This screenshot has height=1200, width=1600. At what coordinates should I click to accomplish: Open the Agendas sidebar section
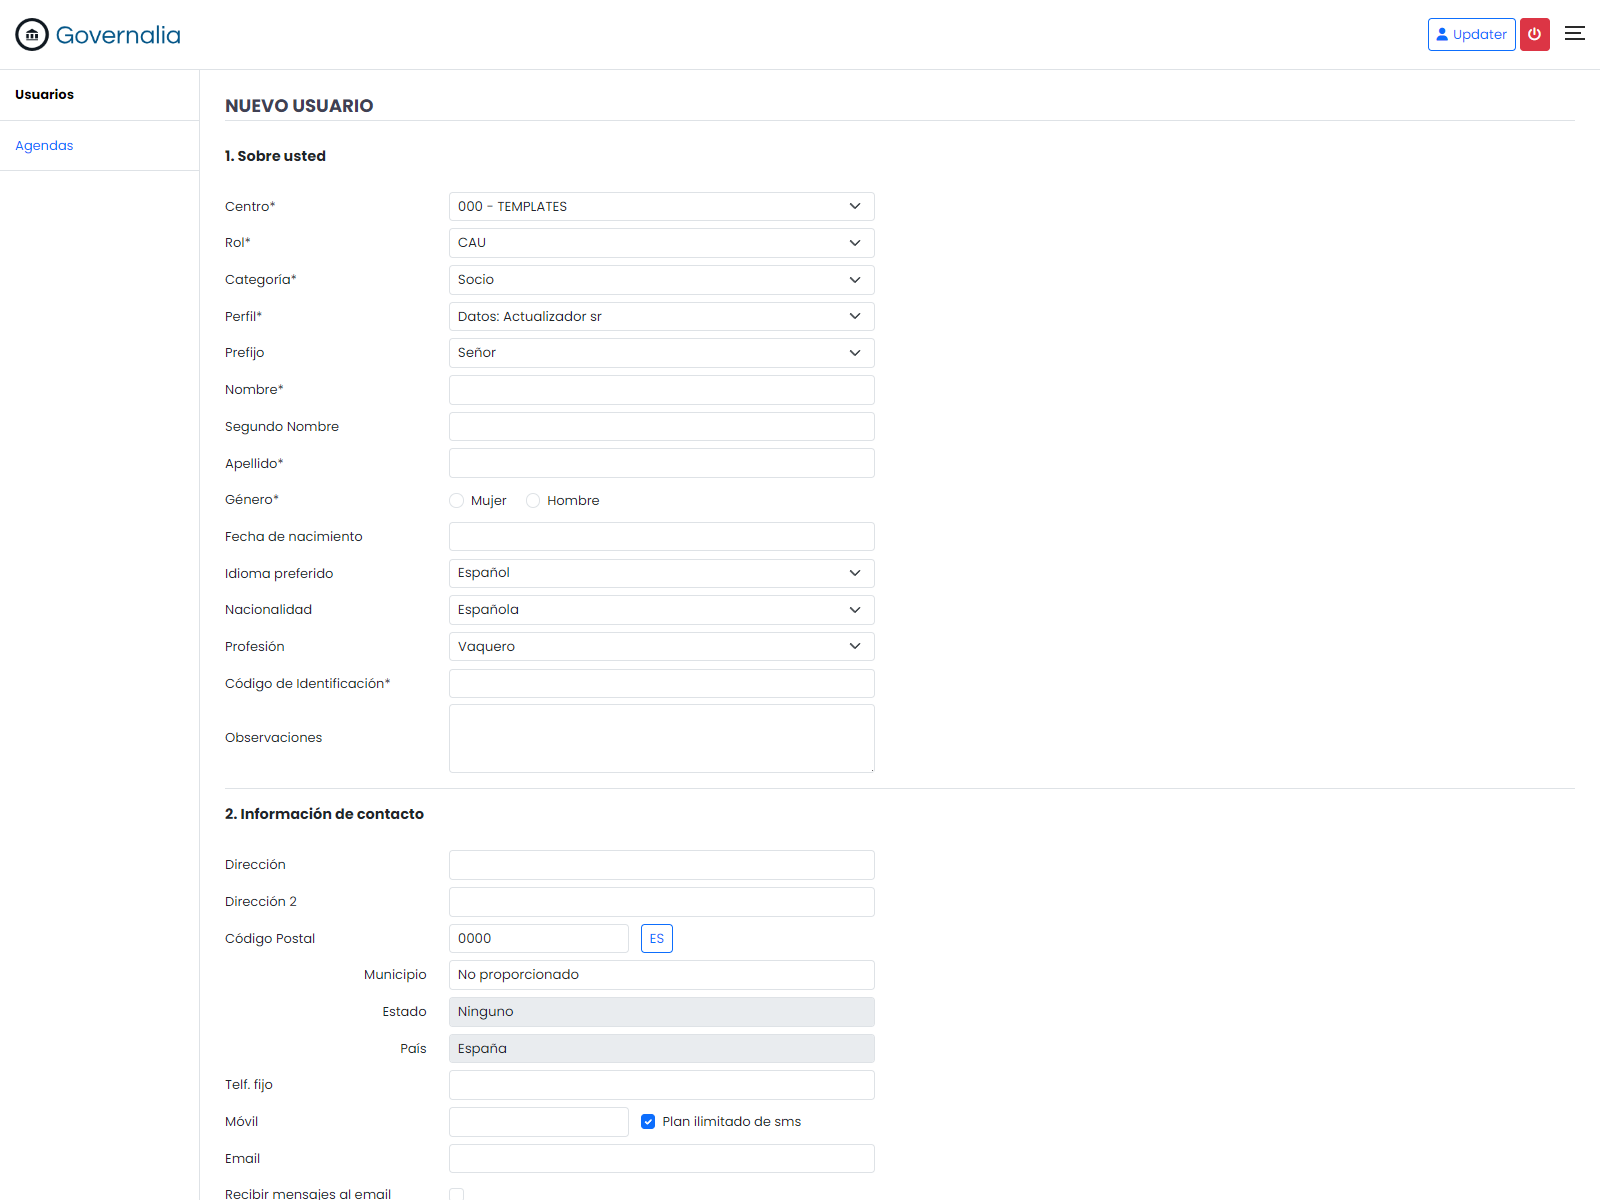pos(44,145)
